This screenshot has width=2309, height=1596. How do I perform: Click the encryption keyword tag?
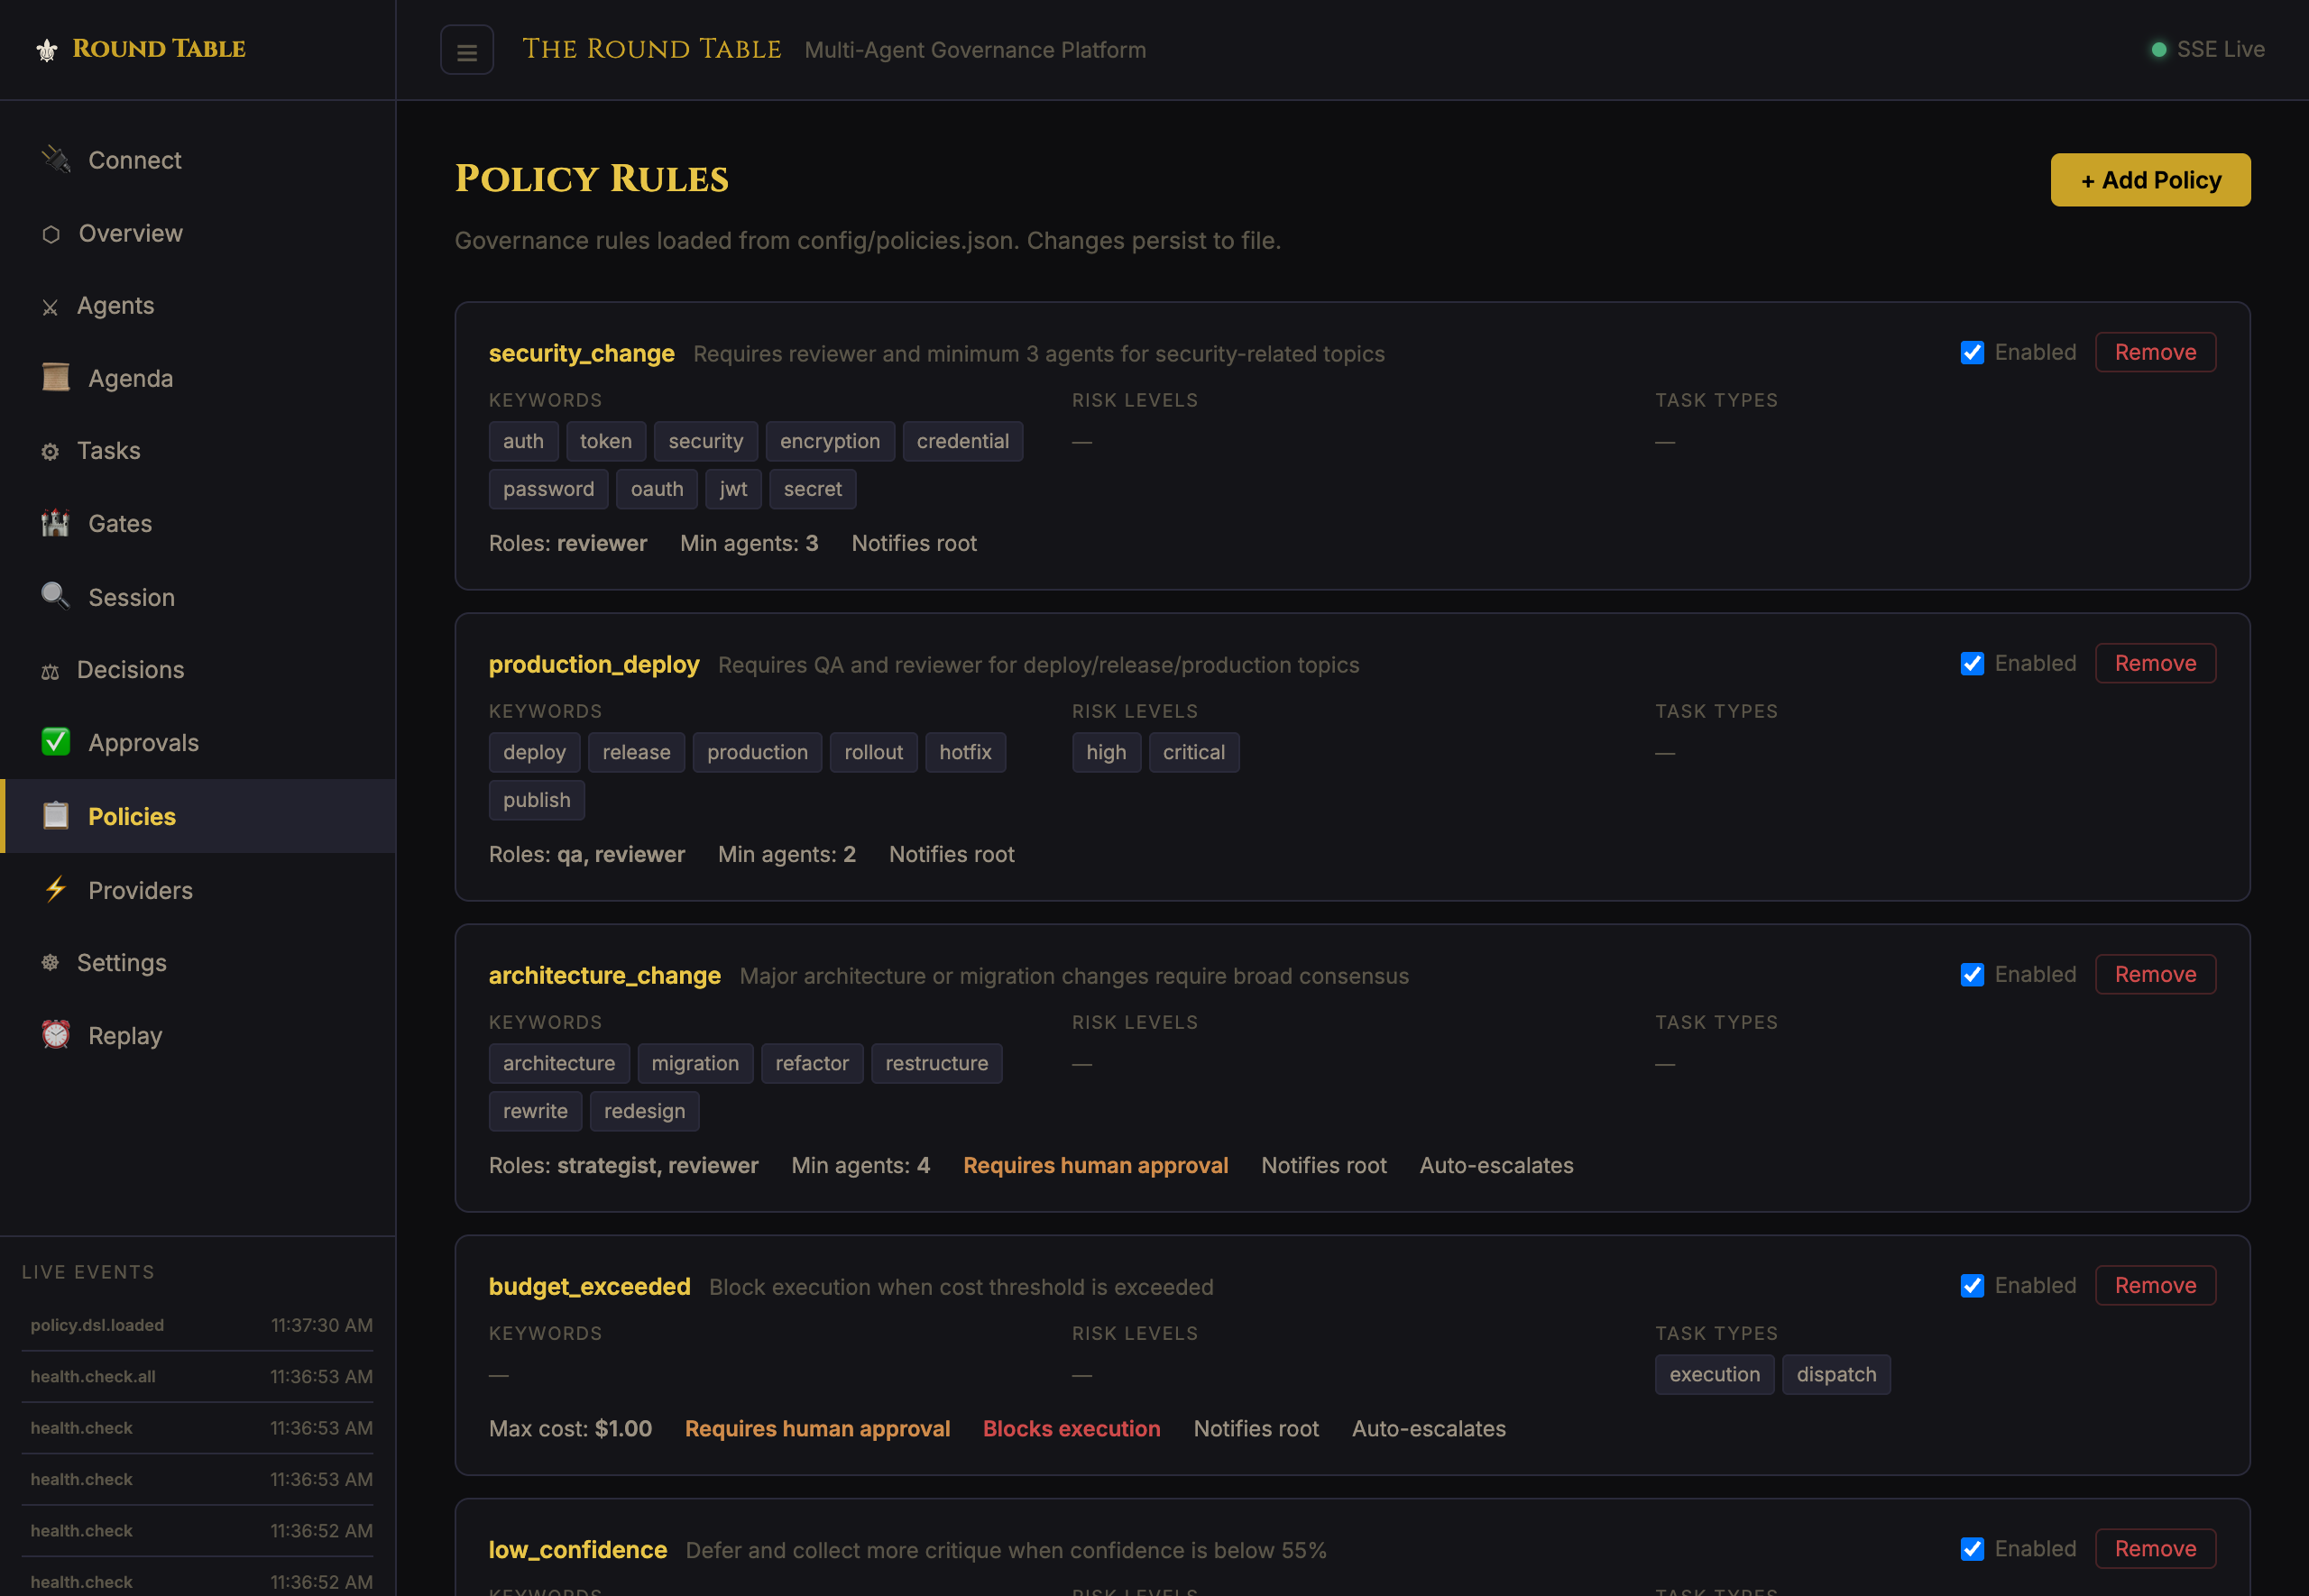coord(830,442)
